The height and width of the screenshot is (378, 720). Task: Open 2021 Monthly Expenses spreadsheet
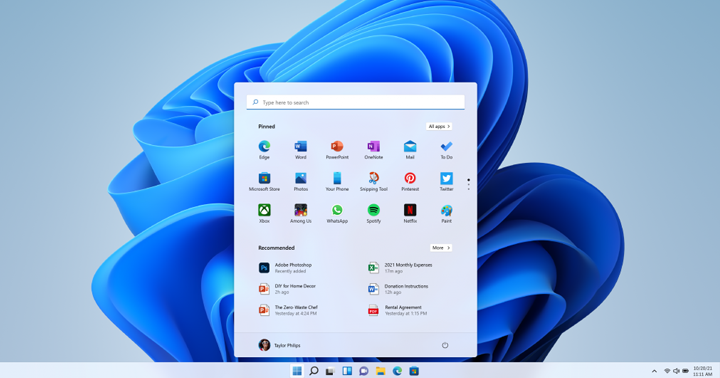click(400, 268)
